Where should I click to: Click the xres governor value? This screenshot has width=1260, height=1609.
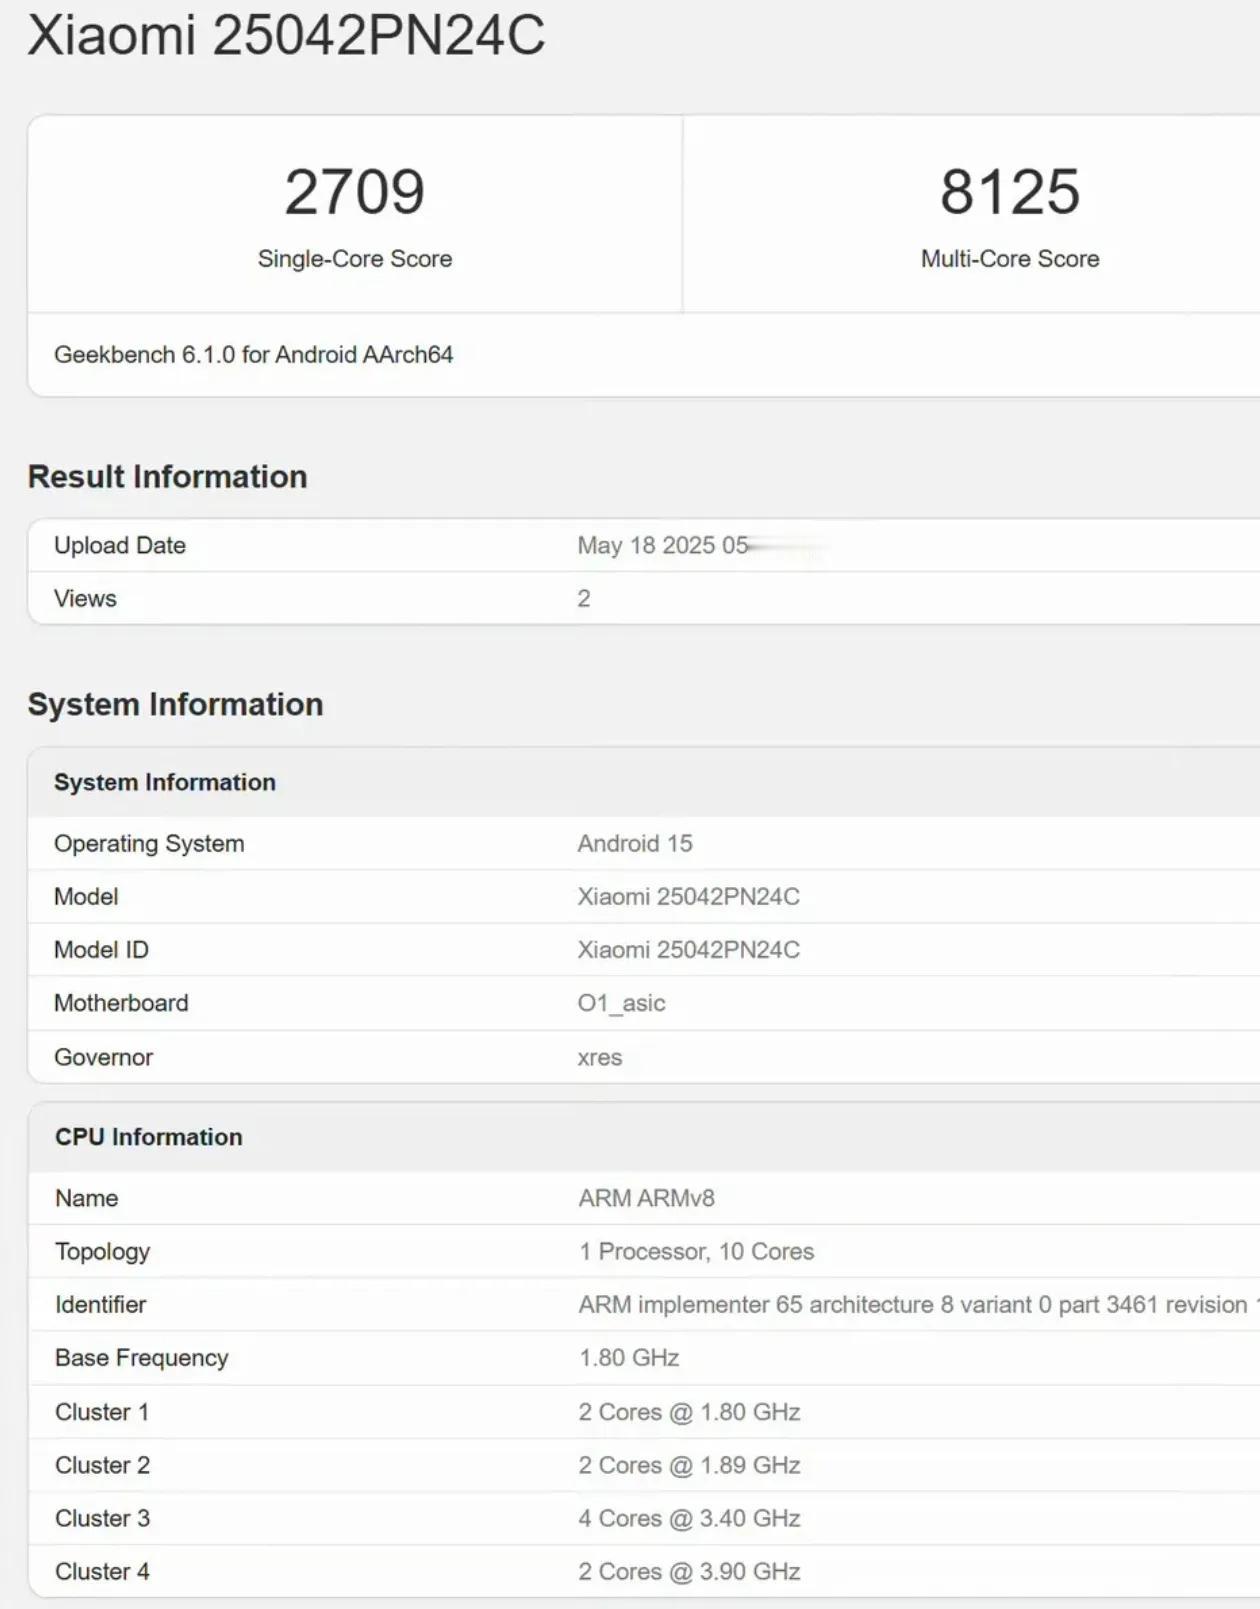tap(600, 1057)
